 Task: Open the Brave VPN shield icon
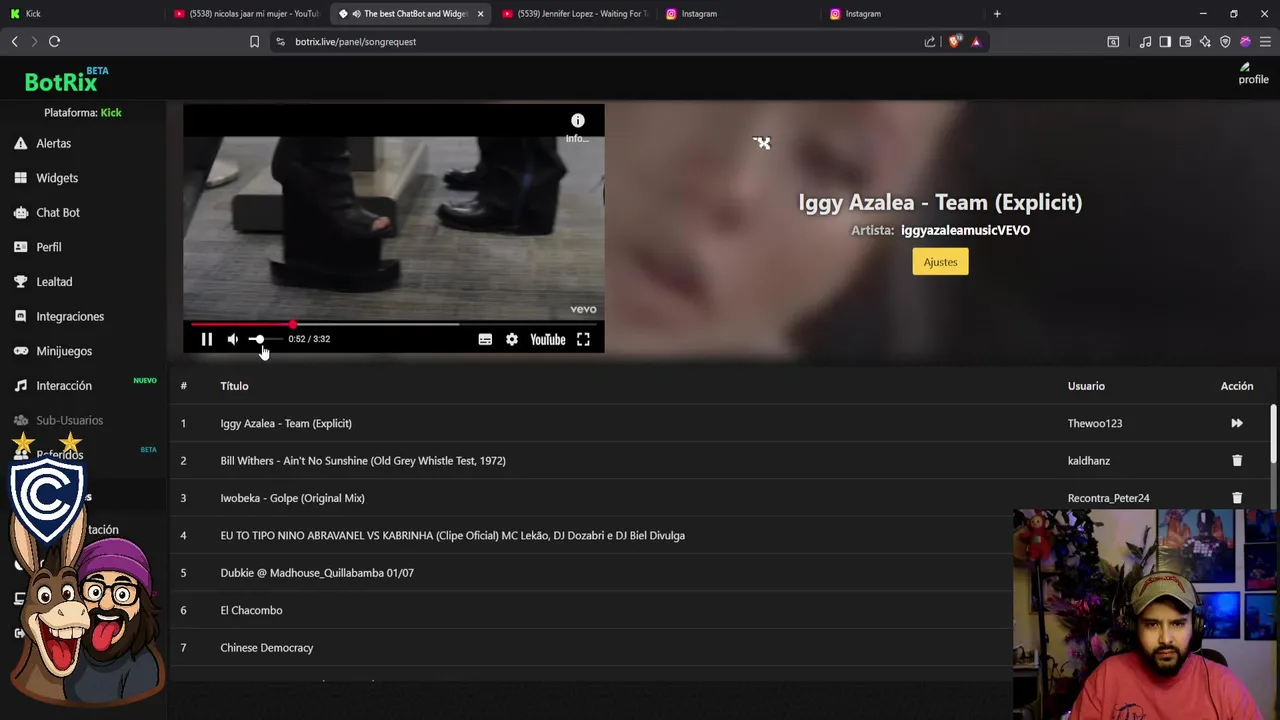click(x=1225, y=42)
